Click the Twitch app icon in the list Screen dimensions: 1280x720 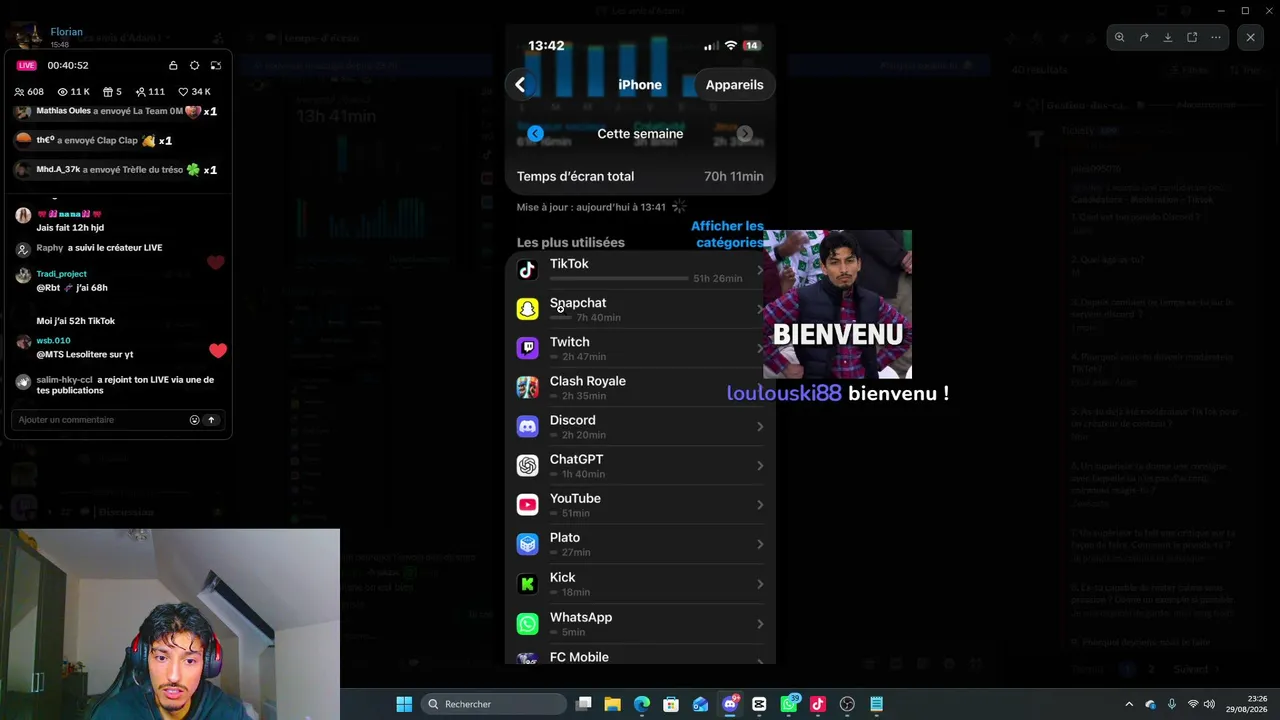[x=527, y=348]
